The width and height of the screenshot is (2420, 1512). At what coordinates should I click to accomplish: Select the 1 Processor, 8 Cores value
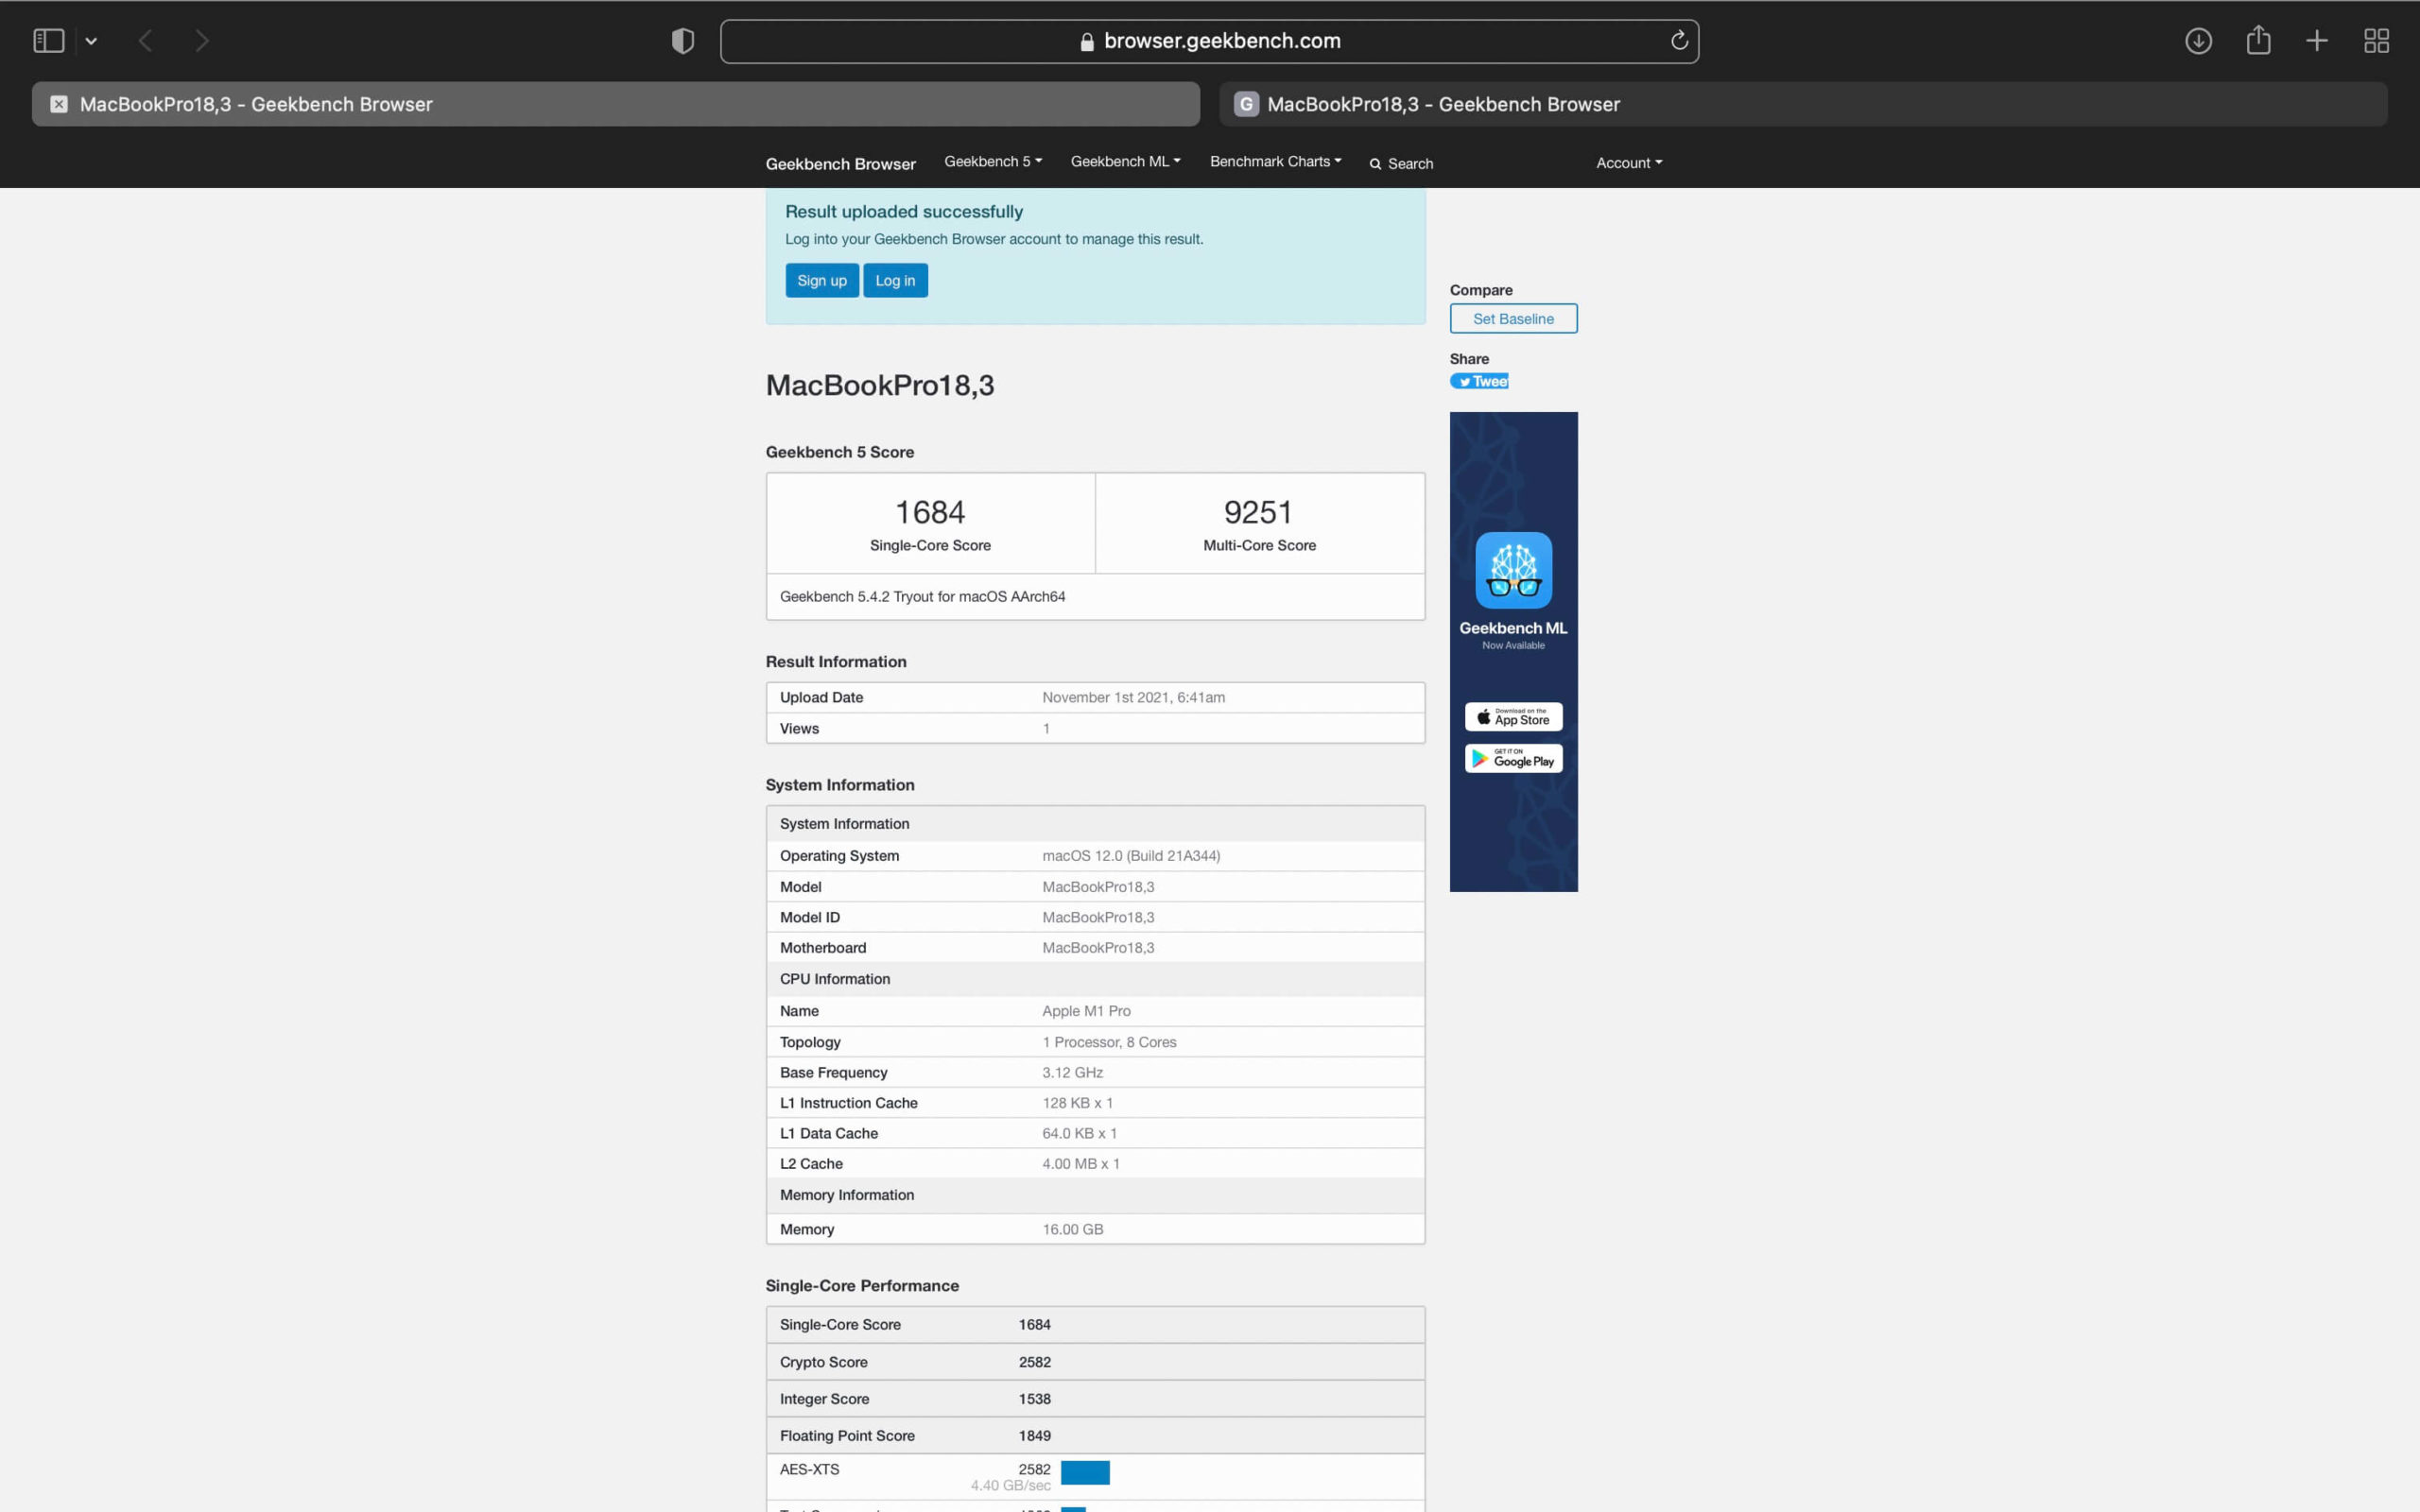click(x=1109, y=1042)
